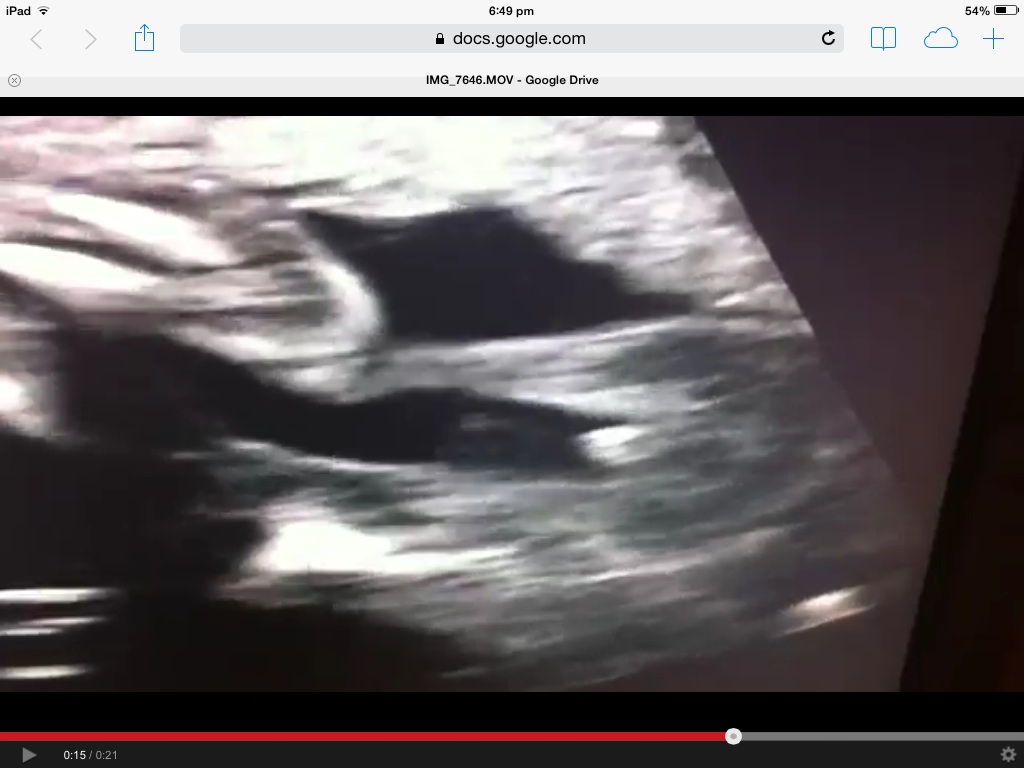Tap the docs.google.com address bar
This screenshot has height=768, width=1024.
point(511,39)
